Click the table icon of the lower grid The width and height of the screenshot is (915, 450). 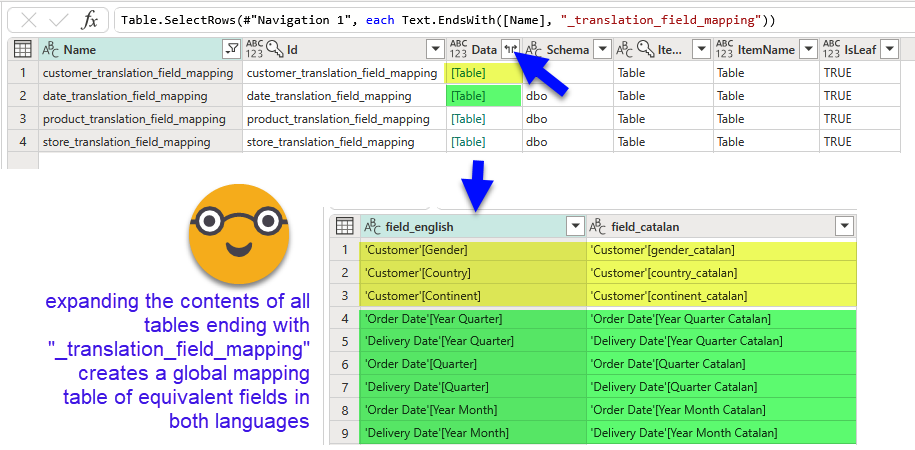(344, 226)
